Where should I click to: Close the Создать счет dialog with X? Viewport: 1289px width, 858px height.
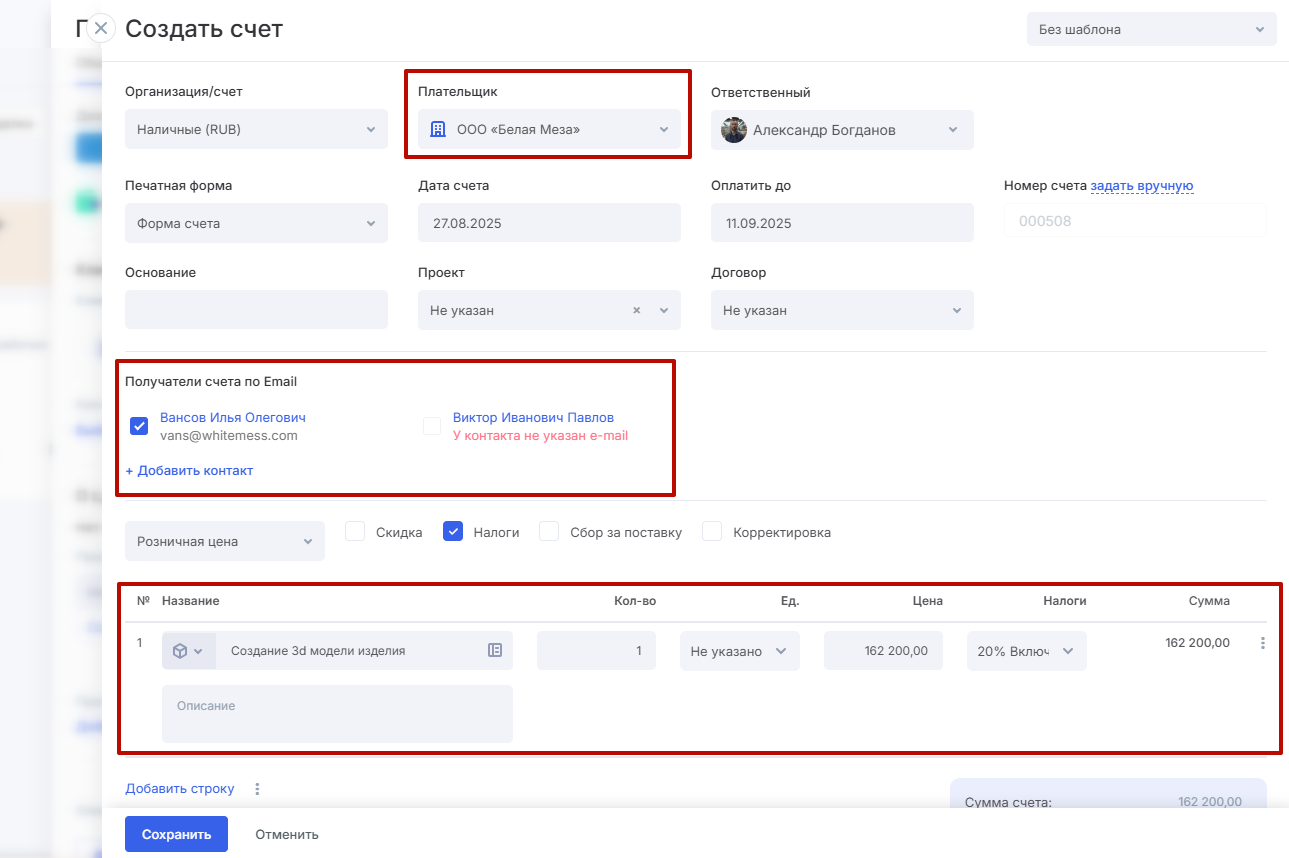click(101, 28)
